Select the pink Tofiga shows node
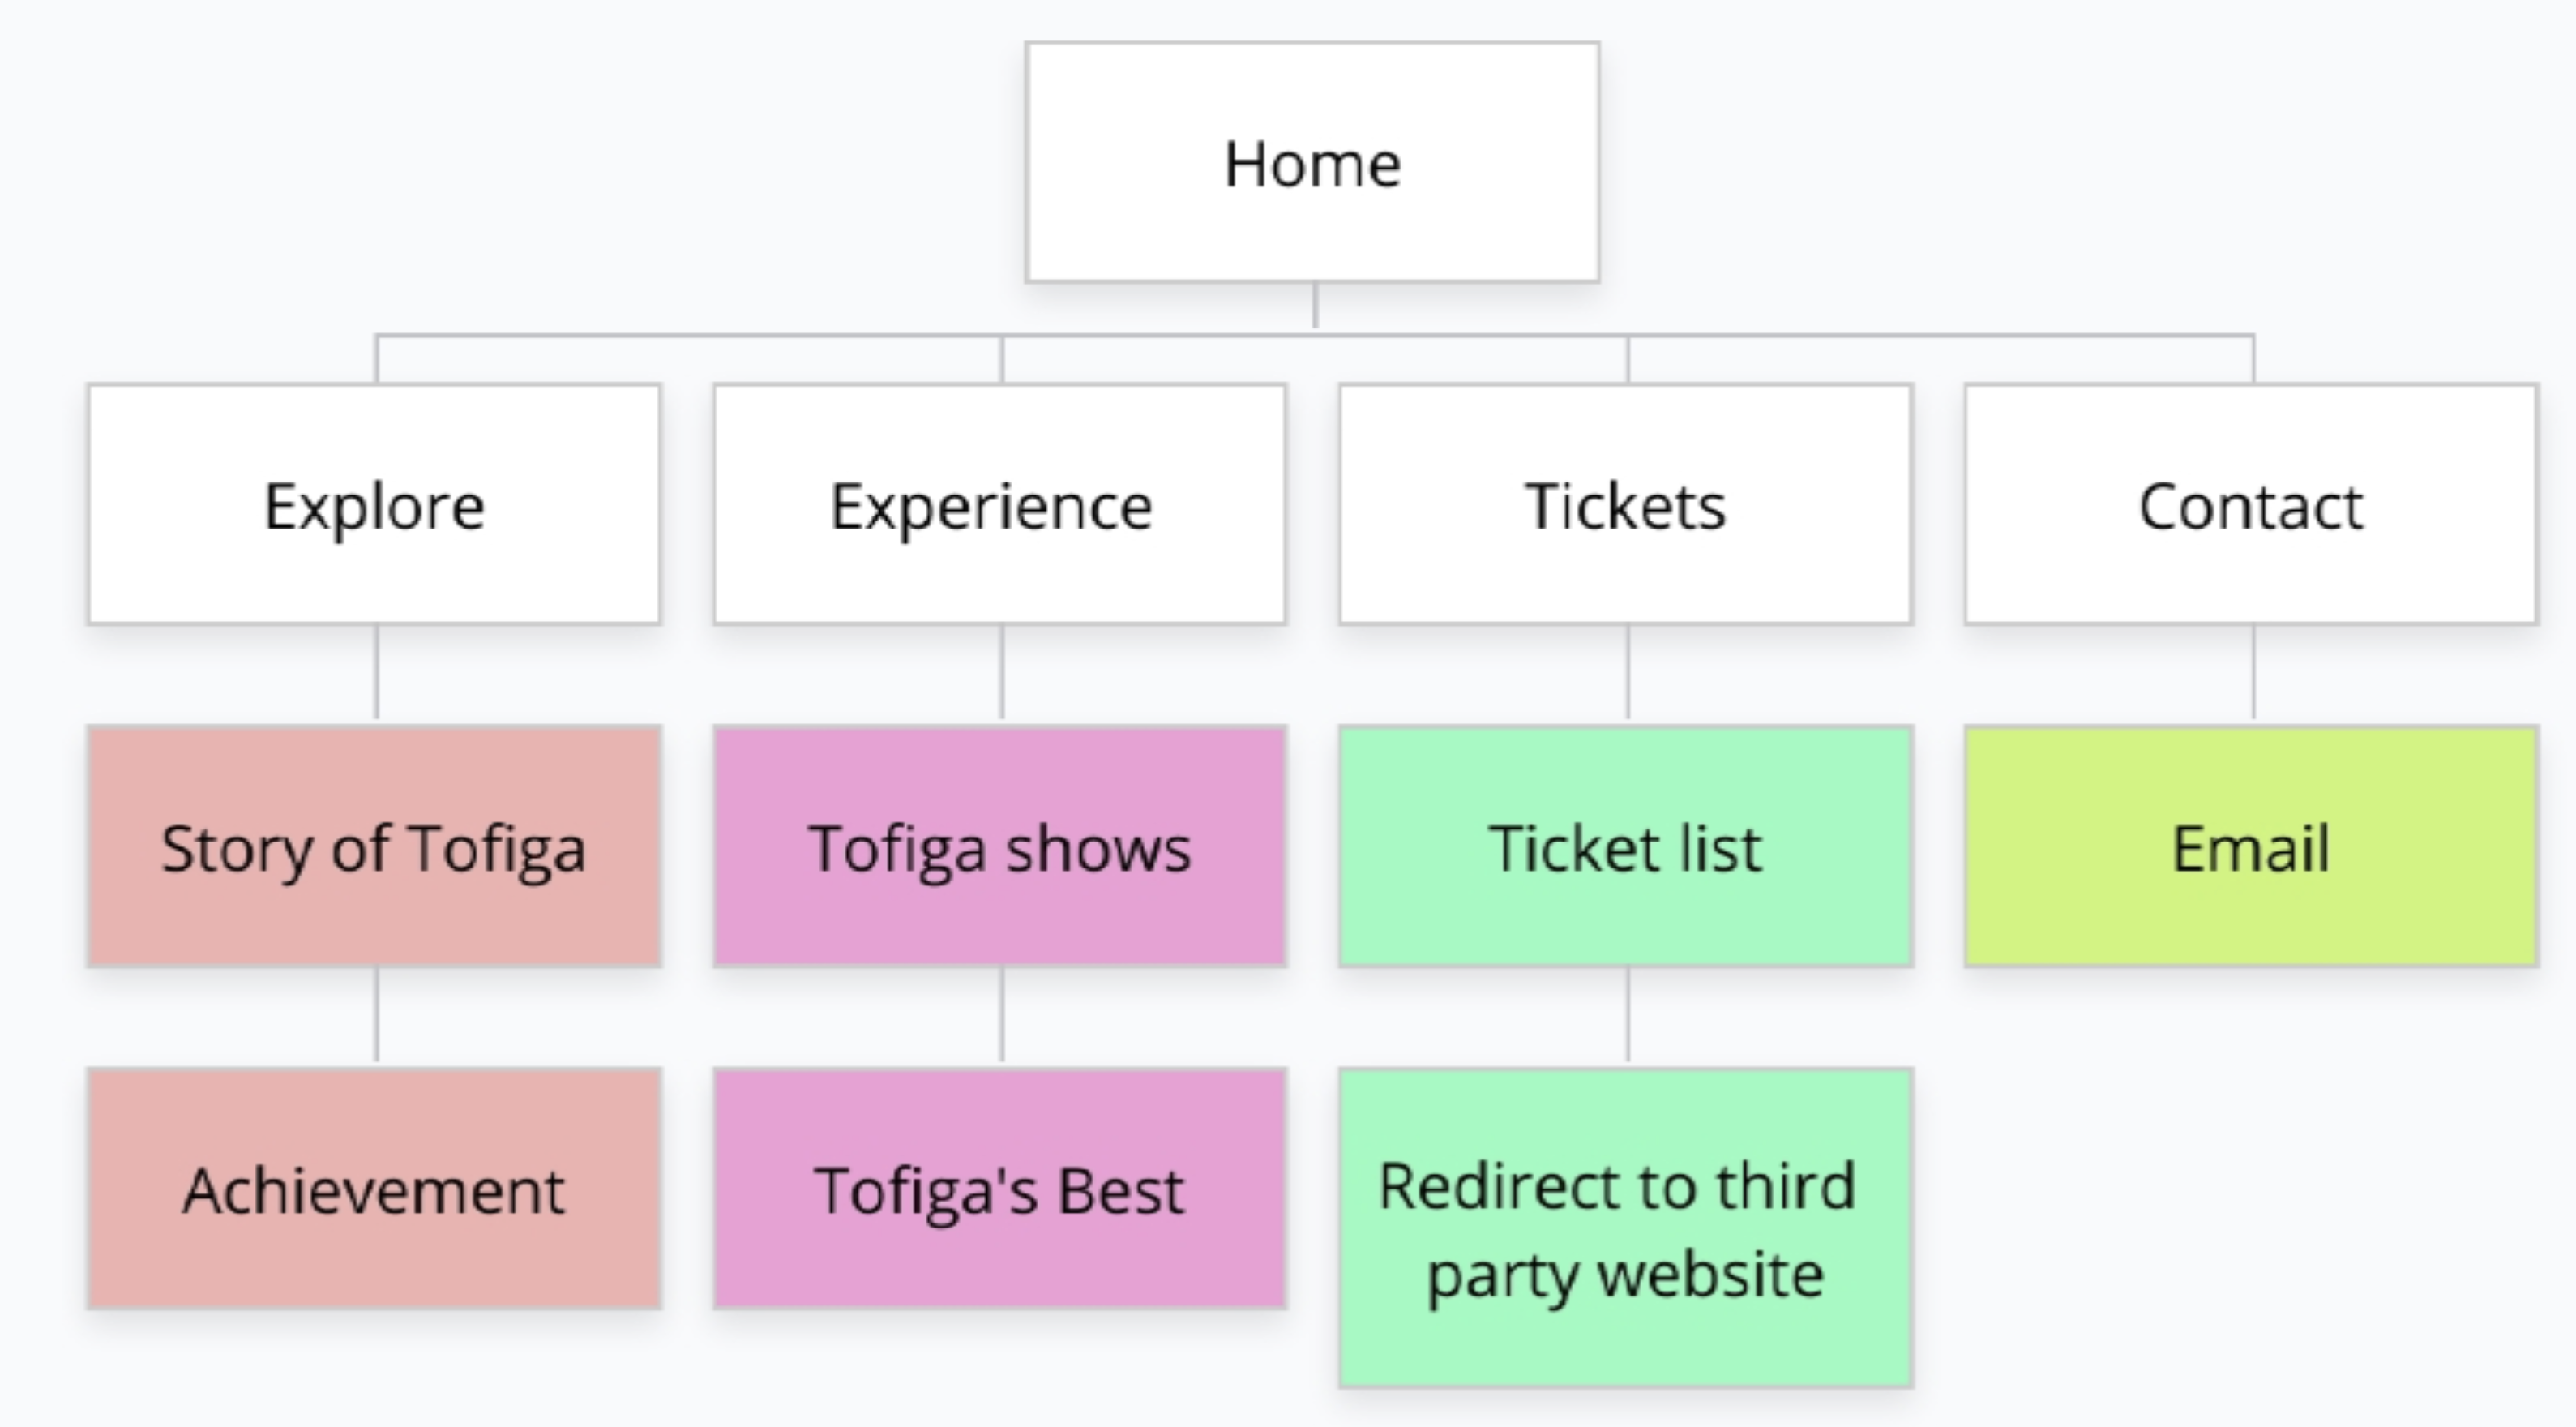This screenshot has height=1427, width=2576. click(x=999, y=847)
